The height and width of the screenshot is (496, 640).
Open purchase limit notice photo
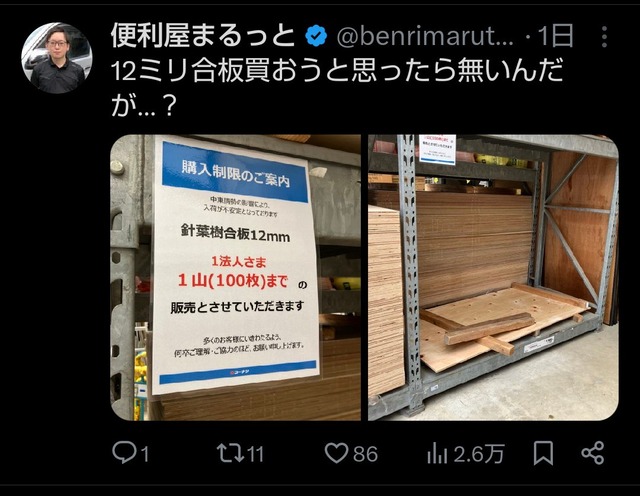236,278
